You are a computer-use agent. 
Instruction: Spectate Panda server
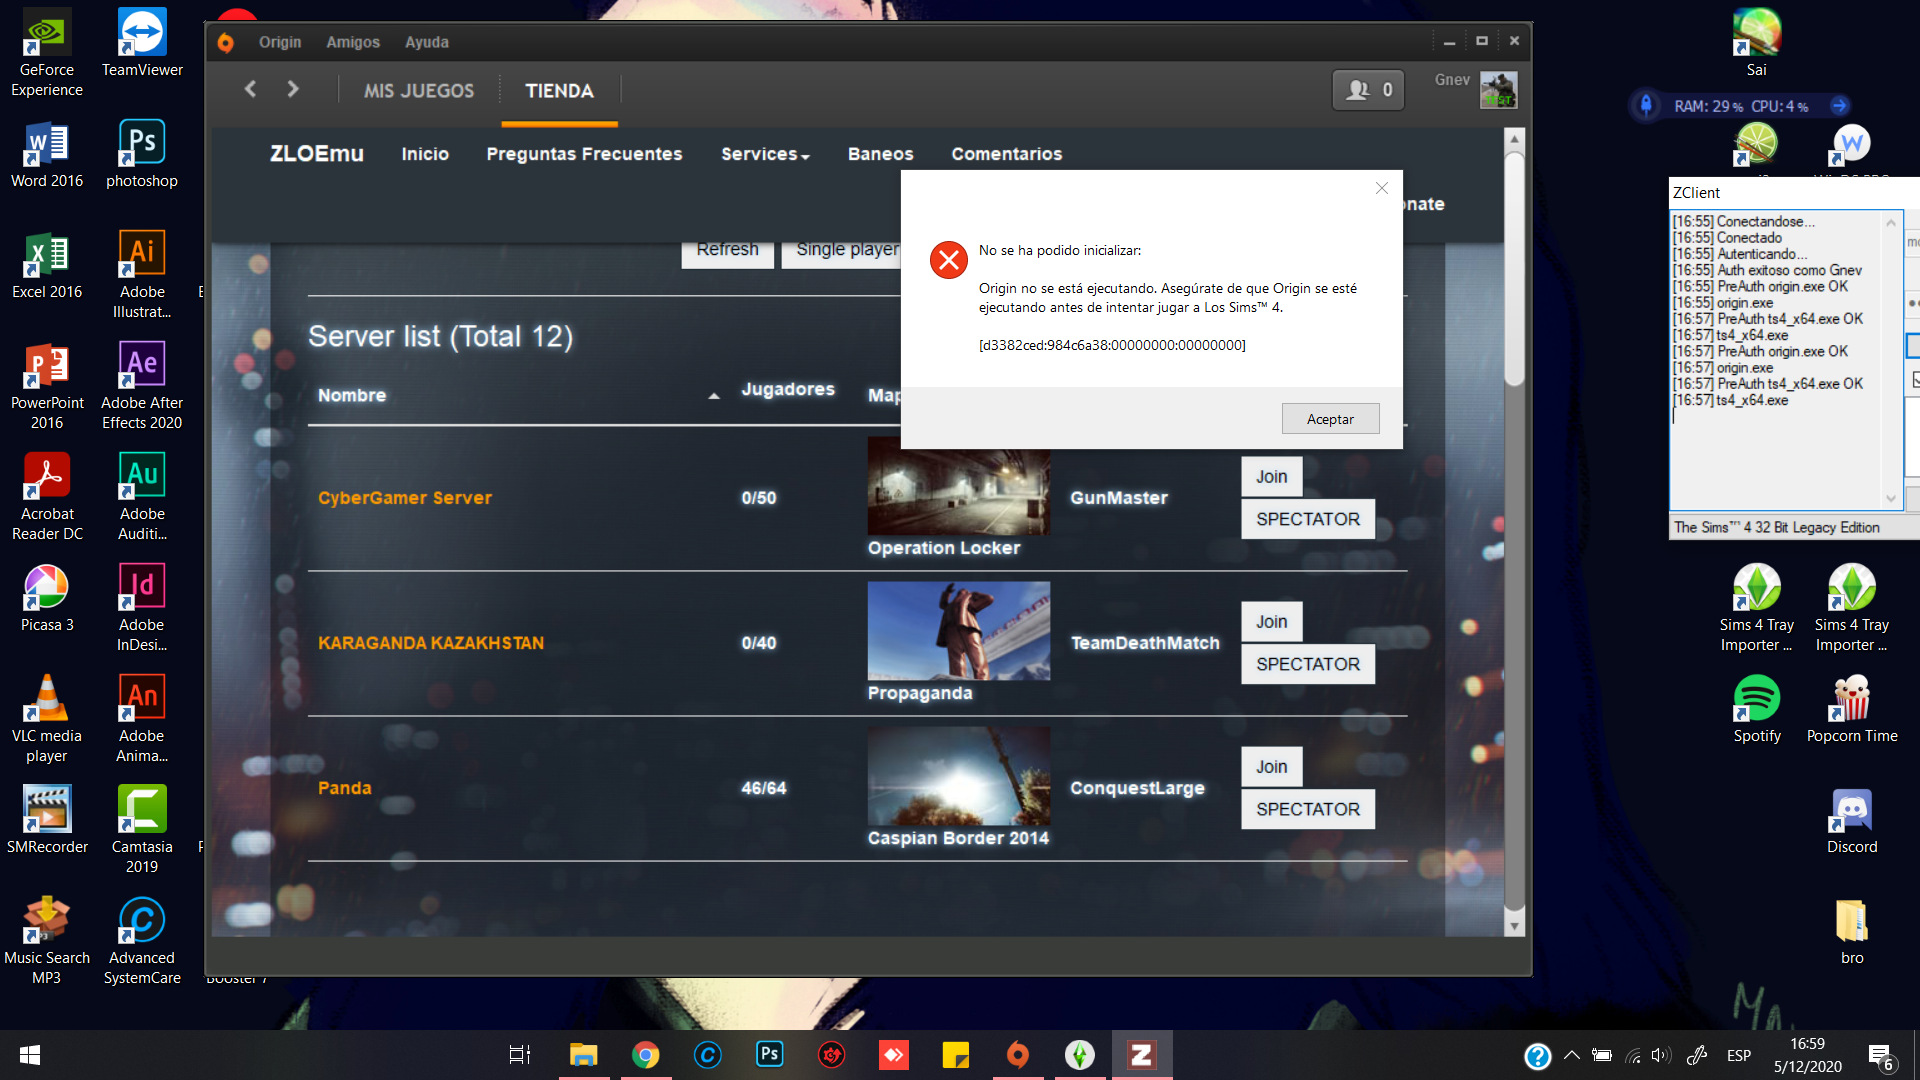coord(1308,809)
